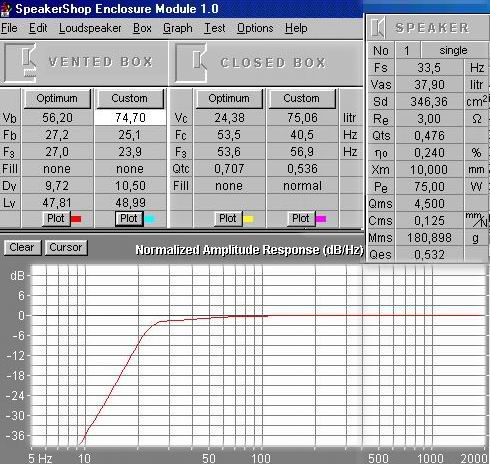Click the red plot color swatch
Image resolution: width=490 pixels, height=464 pixels.
click(76, 219)
